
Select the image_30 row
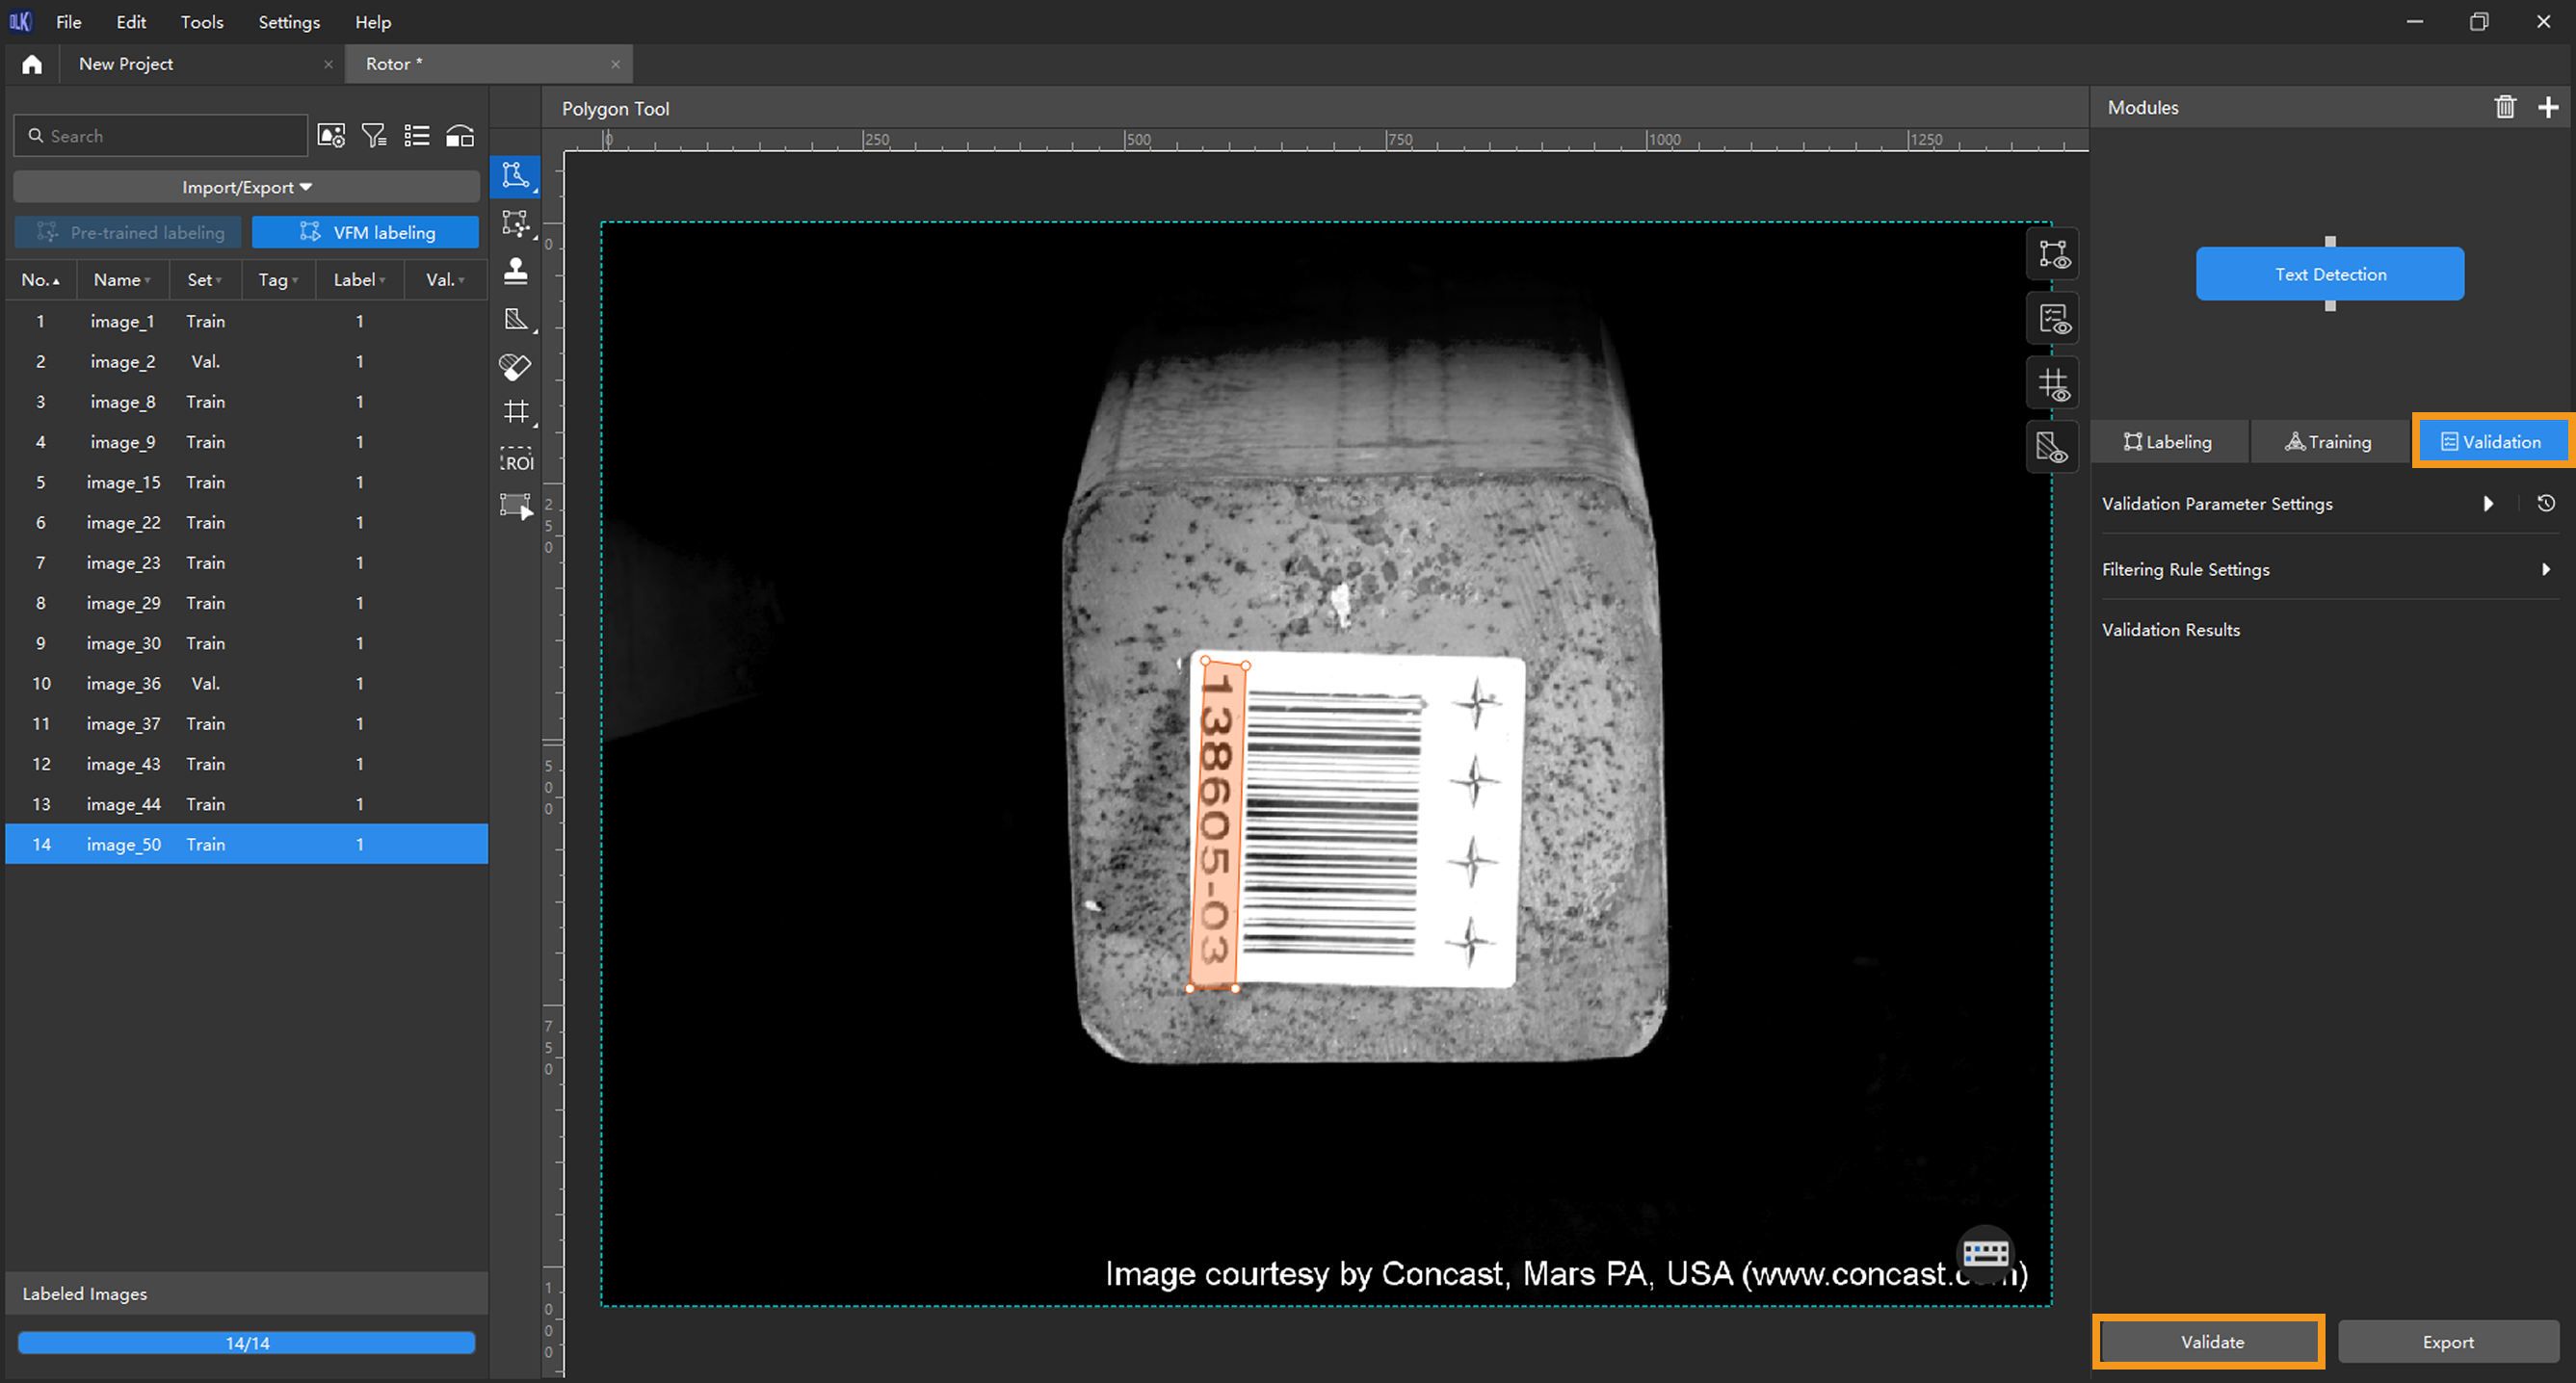pyautogui.click(x=246, y=643)
